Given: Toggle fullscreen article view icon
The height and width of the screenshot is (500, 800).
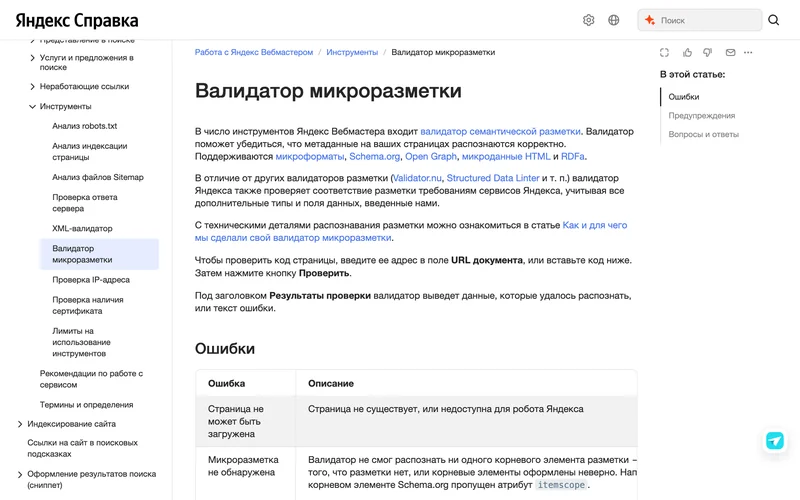Looking at the screenshot, I should pyautogui.click(x=664, y=53).
